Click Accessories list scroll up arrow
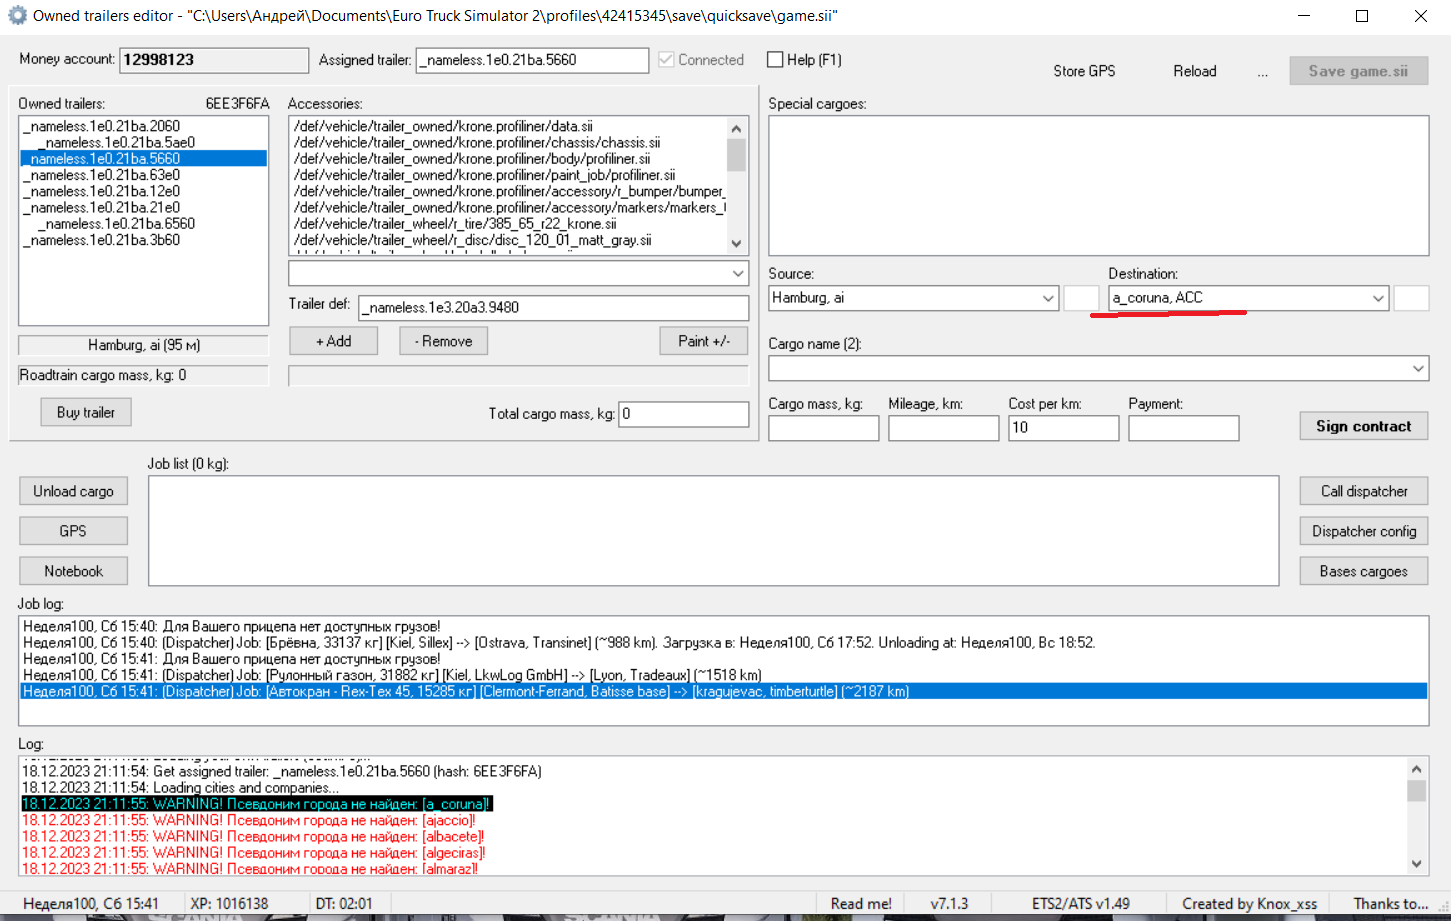 click(x=737, y=128)
